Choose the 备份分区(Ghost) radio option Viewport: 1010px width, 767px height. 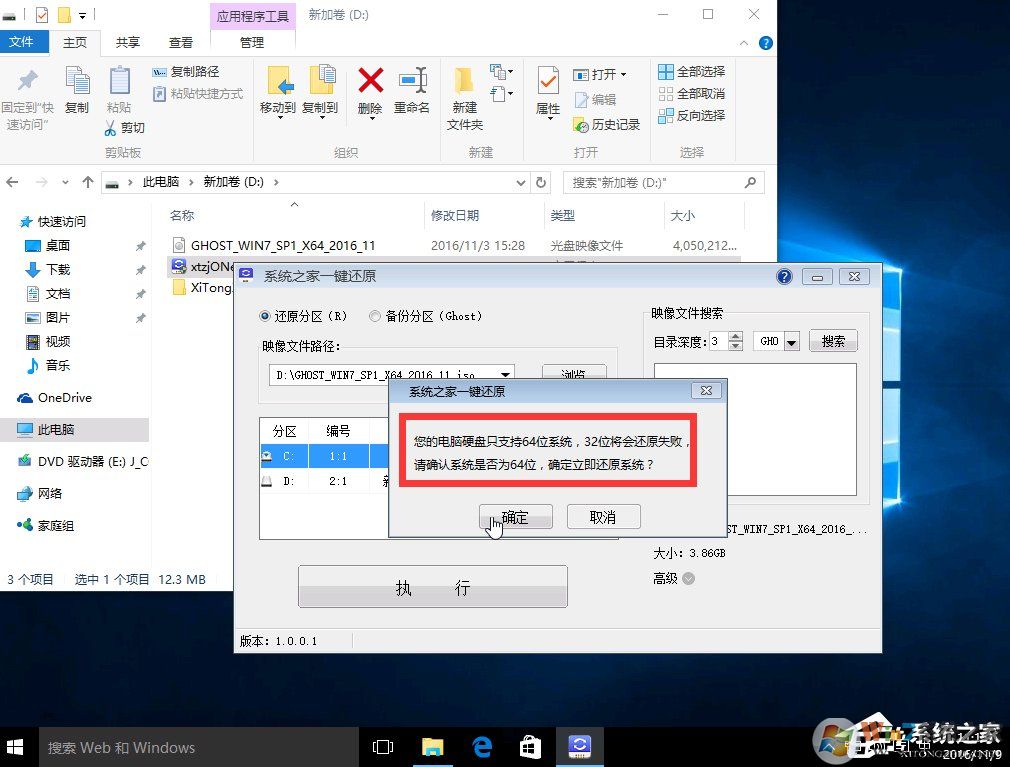tap(375, 316)
